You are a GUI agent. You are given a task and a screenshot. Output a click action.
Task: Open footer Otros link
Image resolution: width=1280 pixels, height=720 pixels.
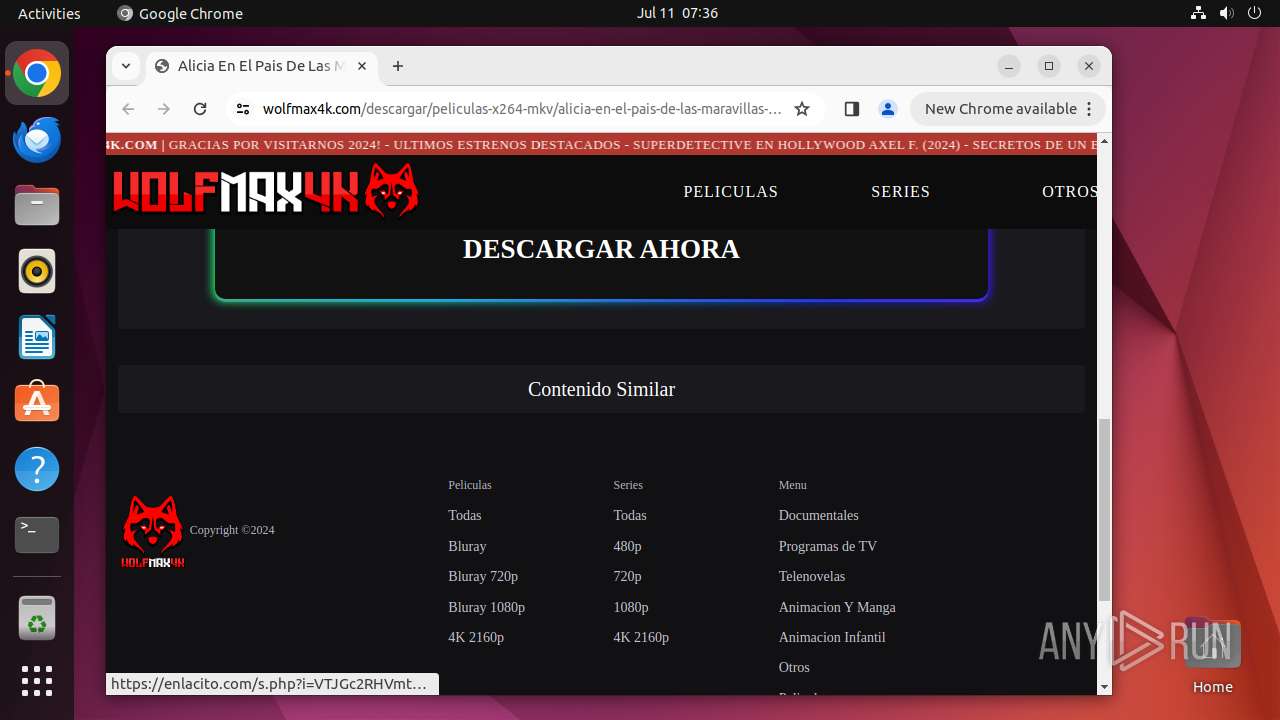click(x=794, y=668)
